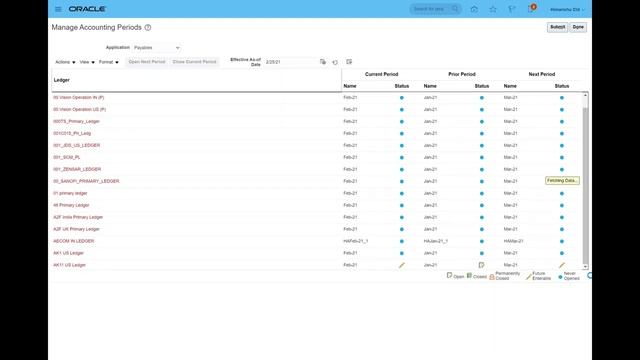Open the Application dropdown

tap(157, 48)
